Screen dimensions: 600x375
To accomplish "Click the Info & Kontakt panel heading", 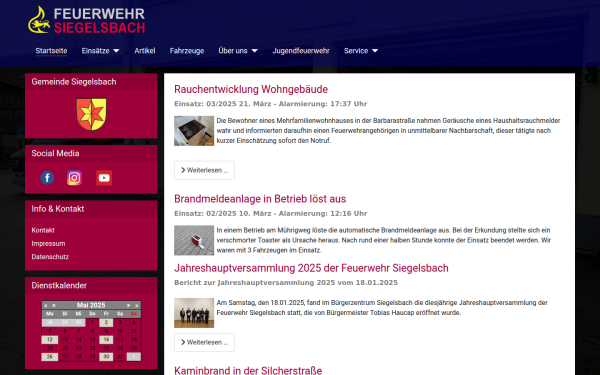I will 58,209.
